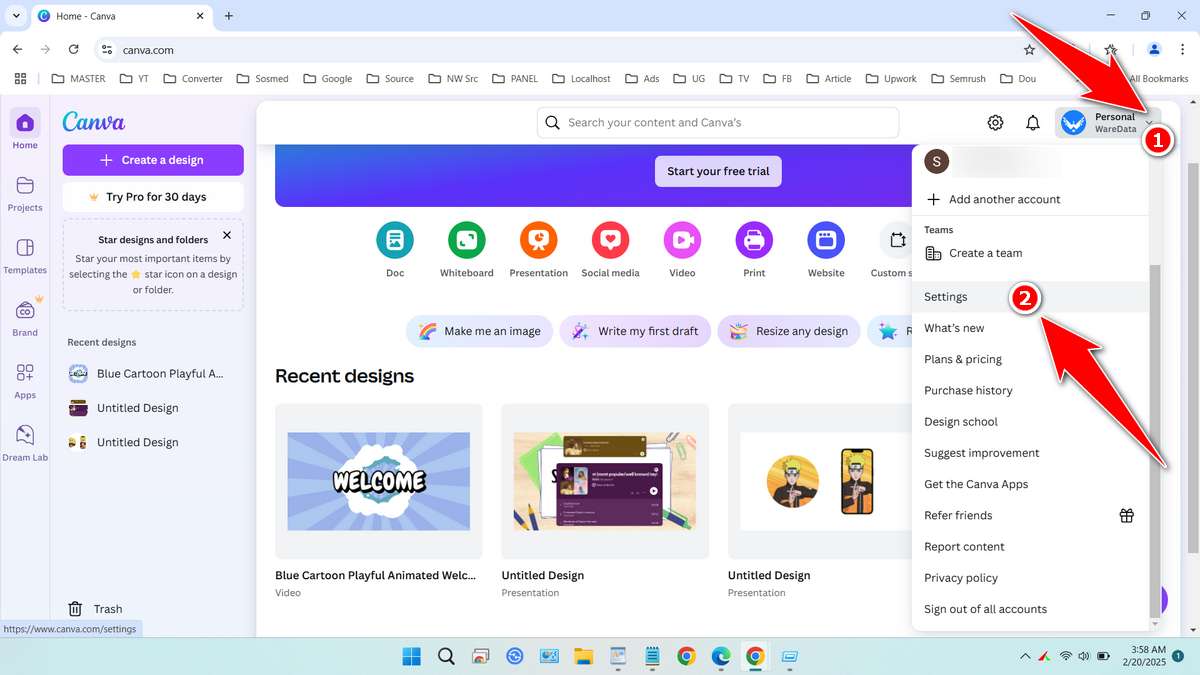Image resolution: width=1200 pixels, height=675 pixels.
Task: Open Dream Lab from the sidebar
Action: [x=25, y=443]
